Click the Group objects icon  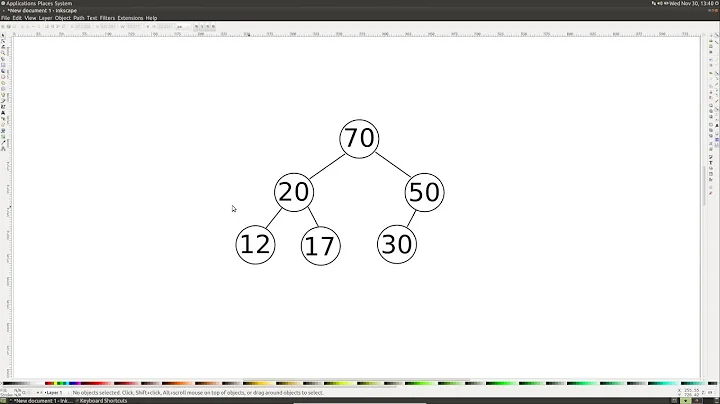[x=711, y=144]
